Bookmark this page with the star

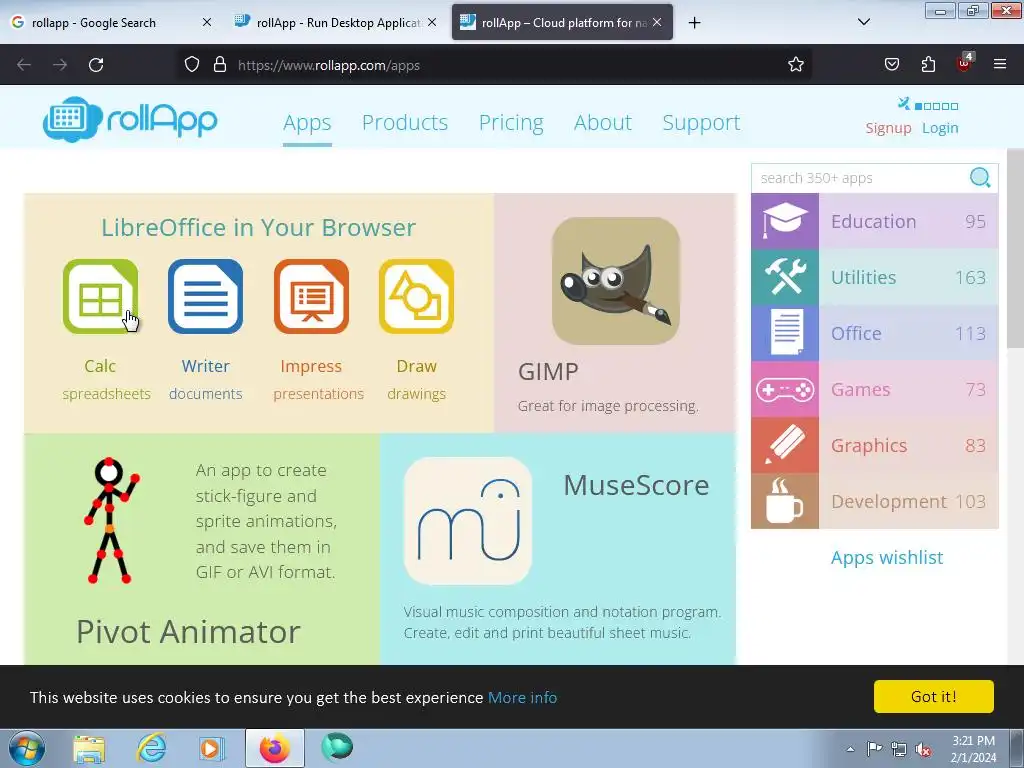[795, 65]
